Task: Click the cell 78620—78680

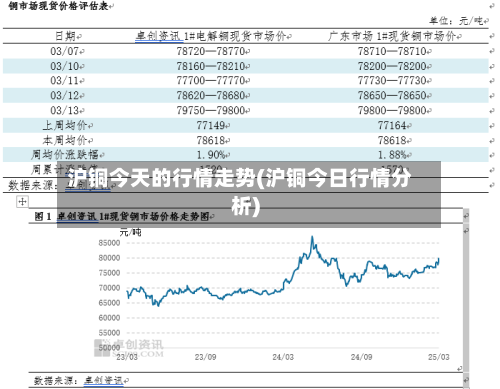Action: (x=211, y=96)
